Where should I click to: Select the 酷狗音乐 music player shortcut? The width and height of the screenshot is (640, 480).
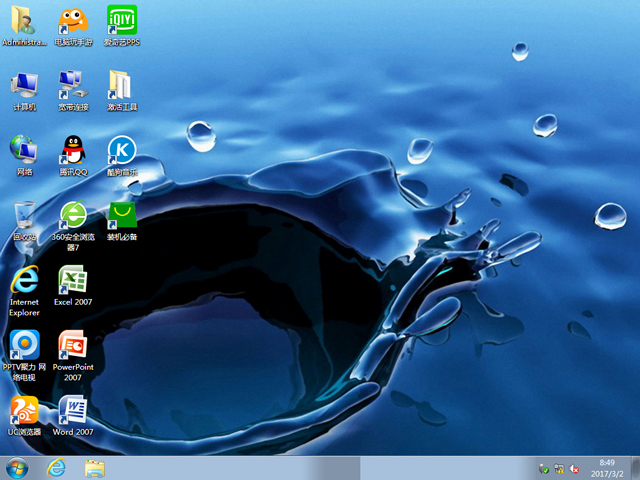(121, 151)
